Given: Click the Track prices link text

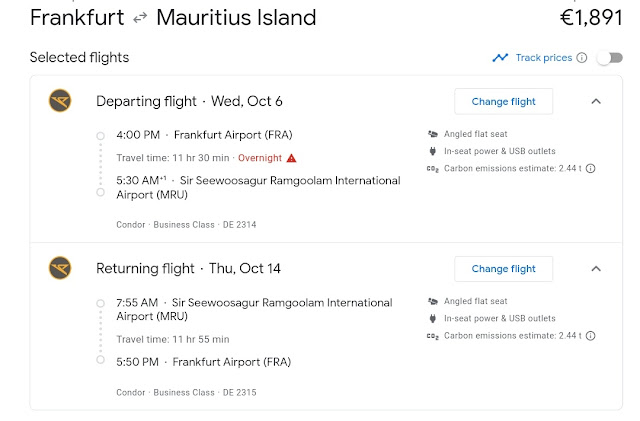Looking at the screenshot, I should pyautogui.click(x=543, y=58).
